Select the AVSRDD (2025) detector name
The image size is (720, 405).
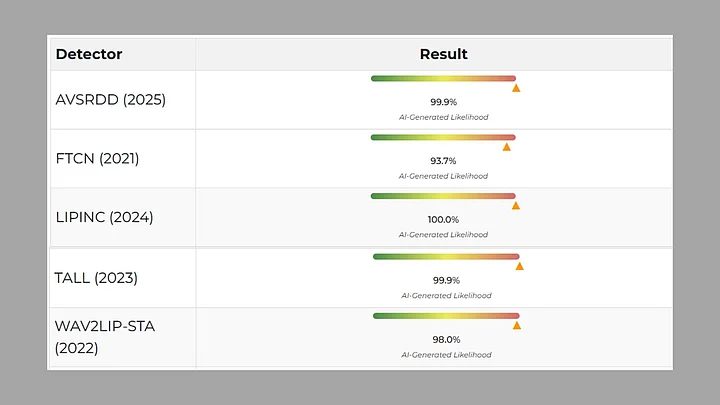[110, 100]
